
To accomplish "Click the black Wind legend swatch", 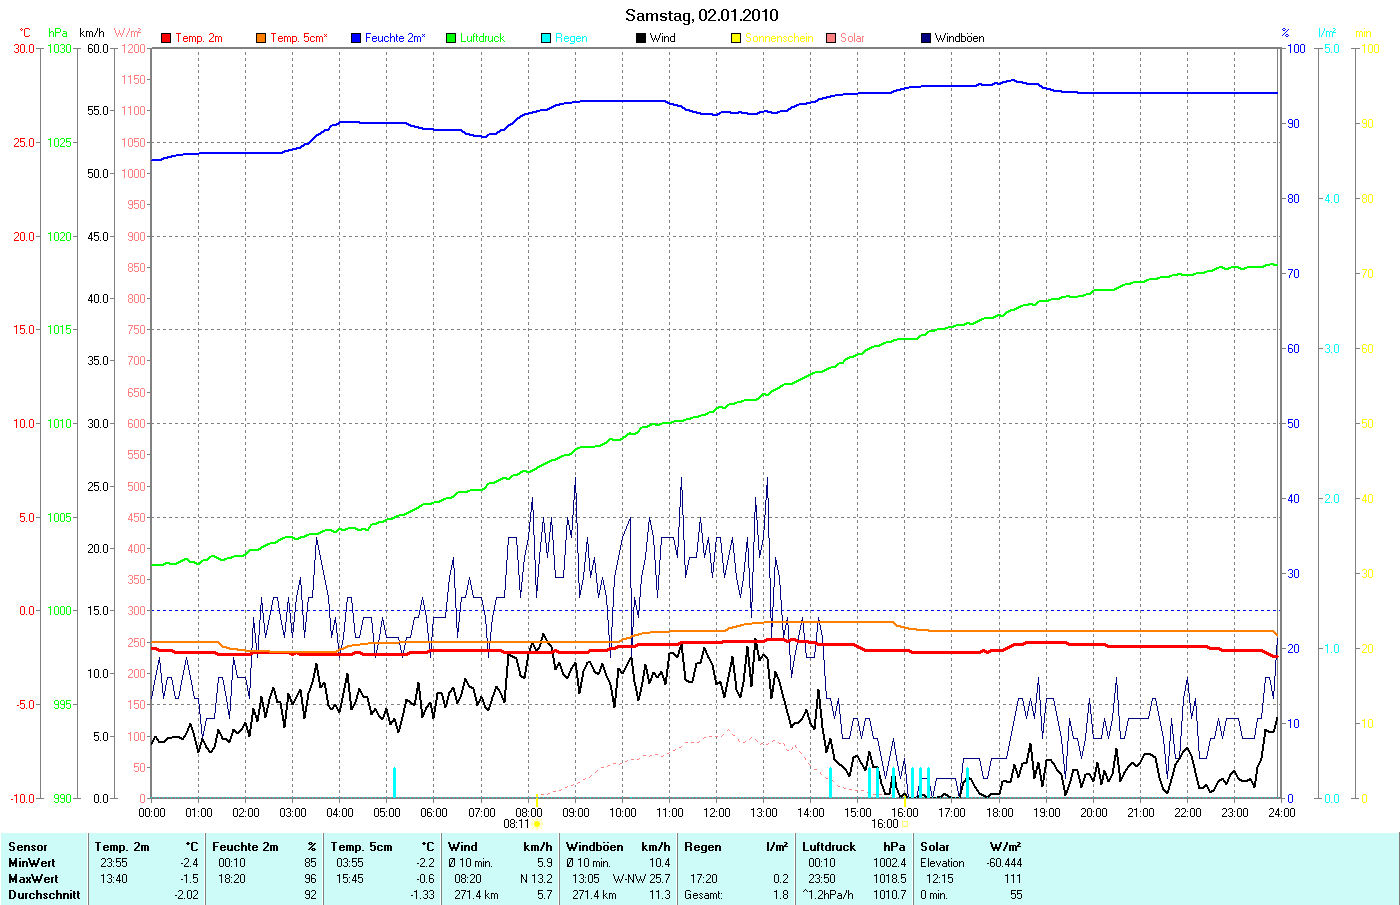I will 641,38.
